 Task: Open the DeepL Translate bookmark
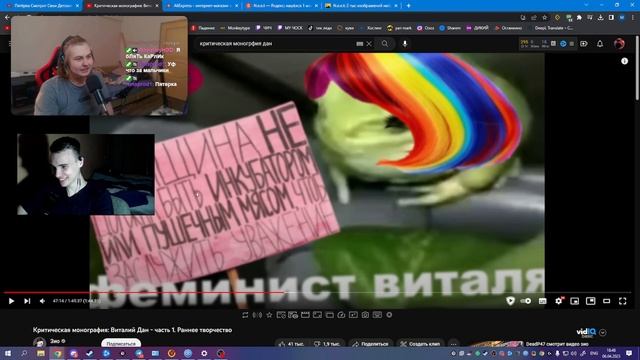click(551, 28)
